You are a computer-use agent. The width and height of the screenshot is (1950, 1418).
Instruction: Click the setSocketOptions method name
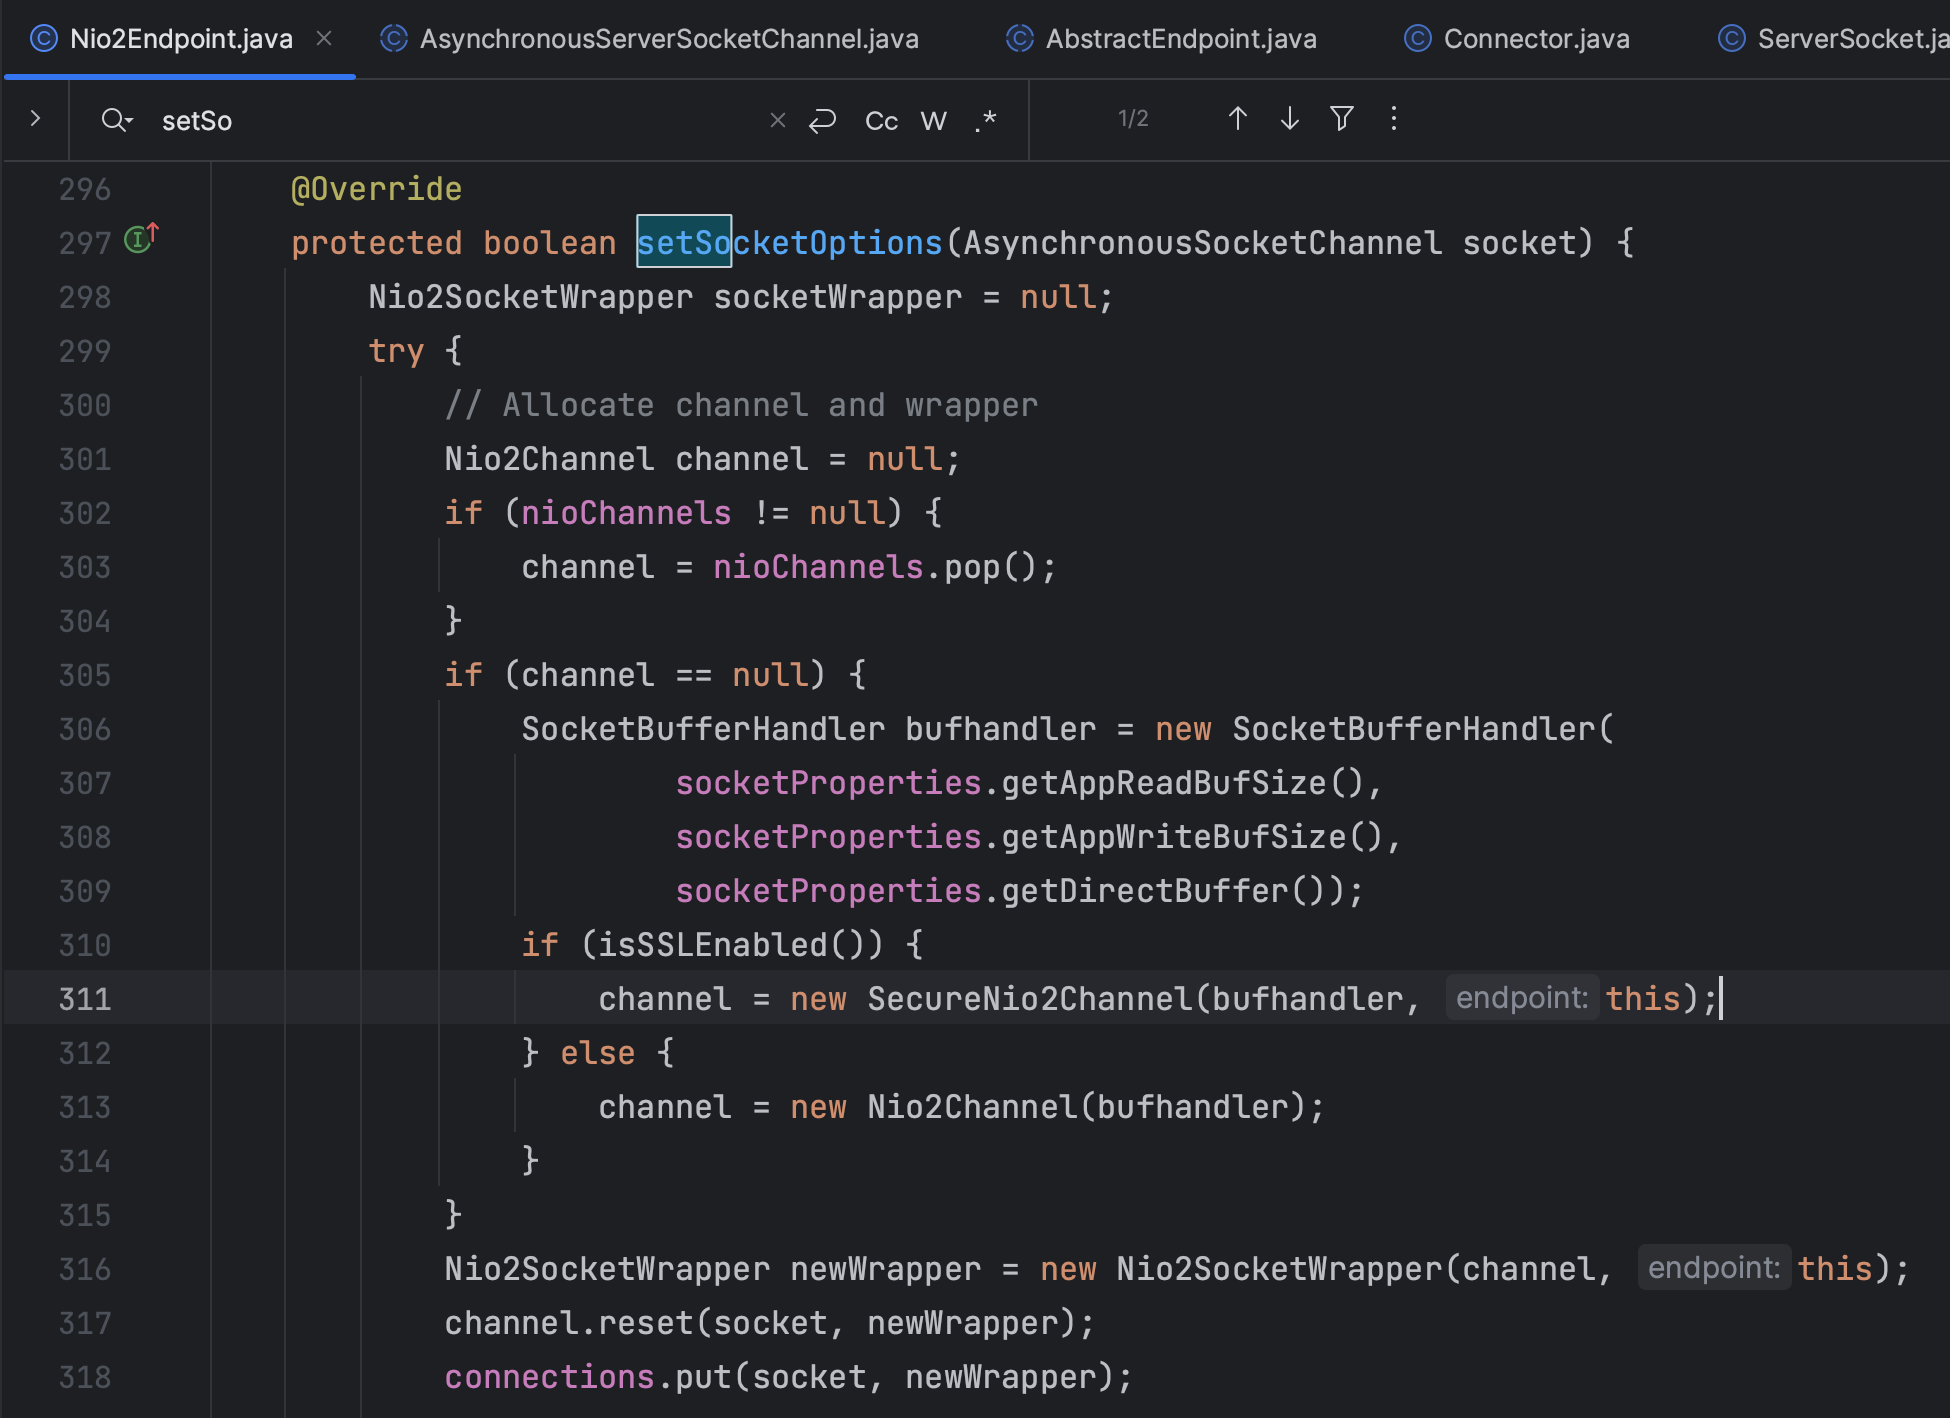[x=790, y=243]
